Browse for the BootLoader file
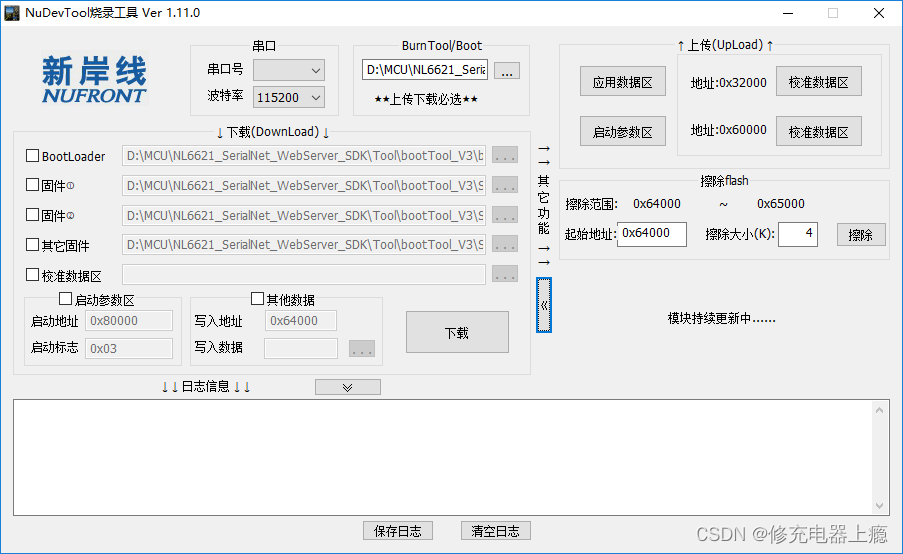The width and height of the screenshot is (903, 554). pyautogui.click(x=505, y=155)
